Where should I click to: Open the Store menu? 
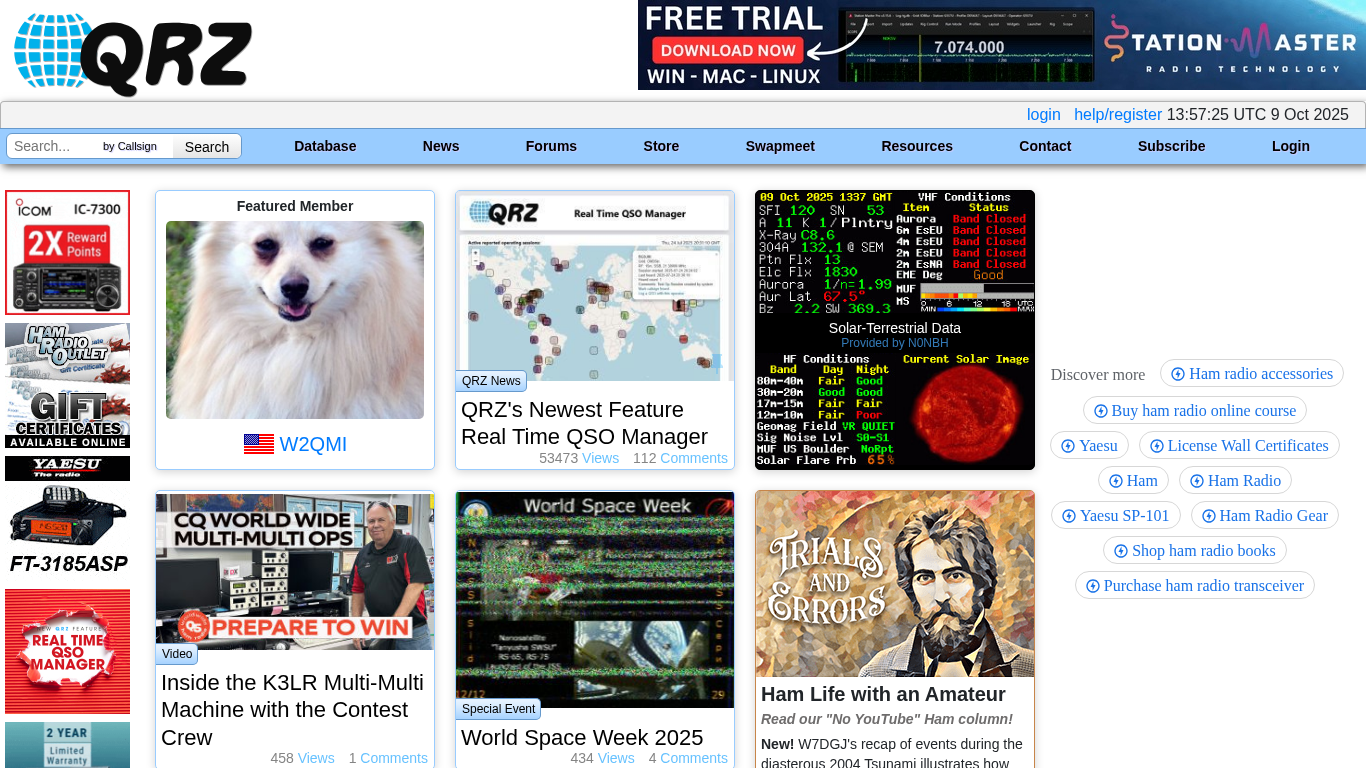(661, 146)
